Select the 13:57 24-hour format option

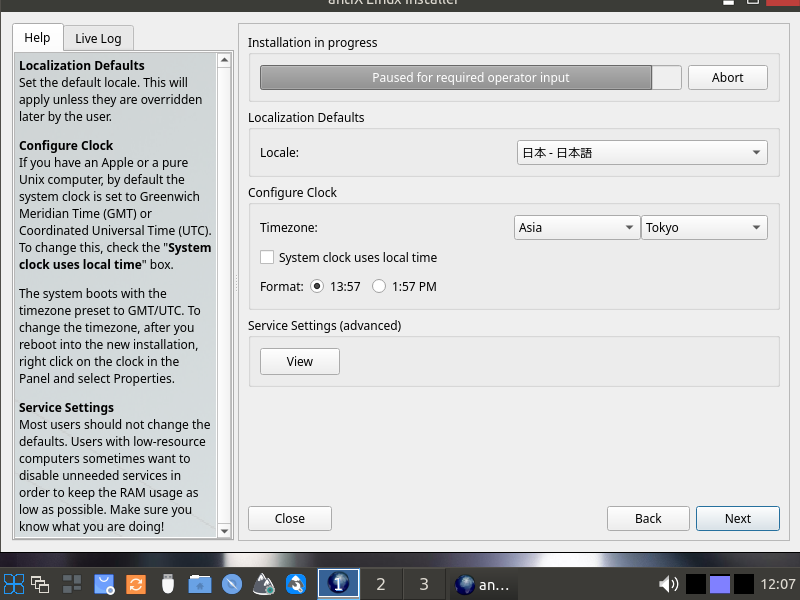tap(318, 287)
